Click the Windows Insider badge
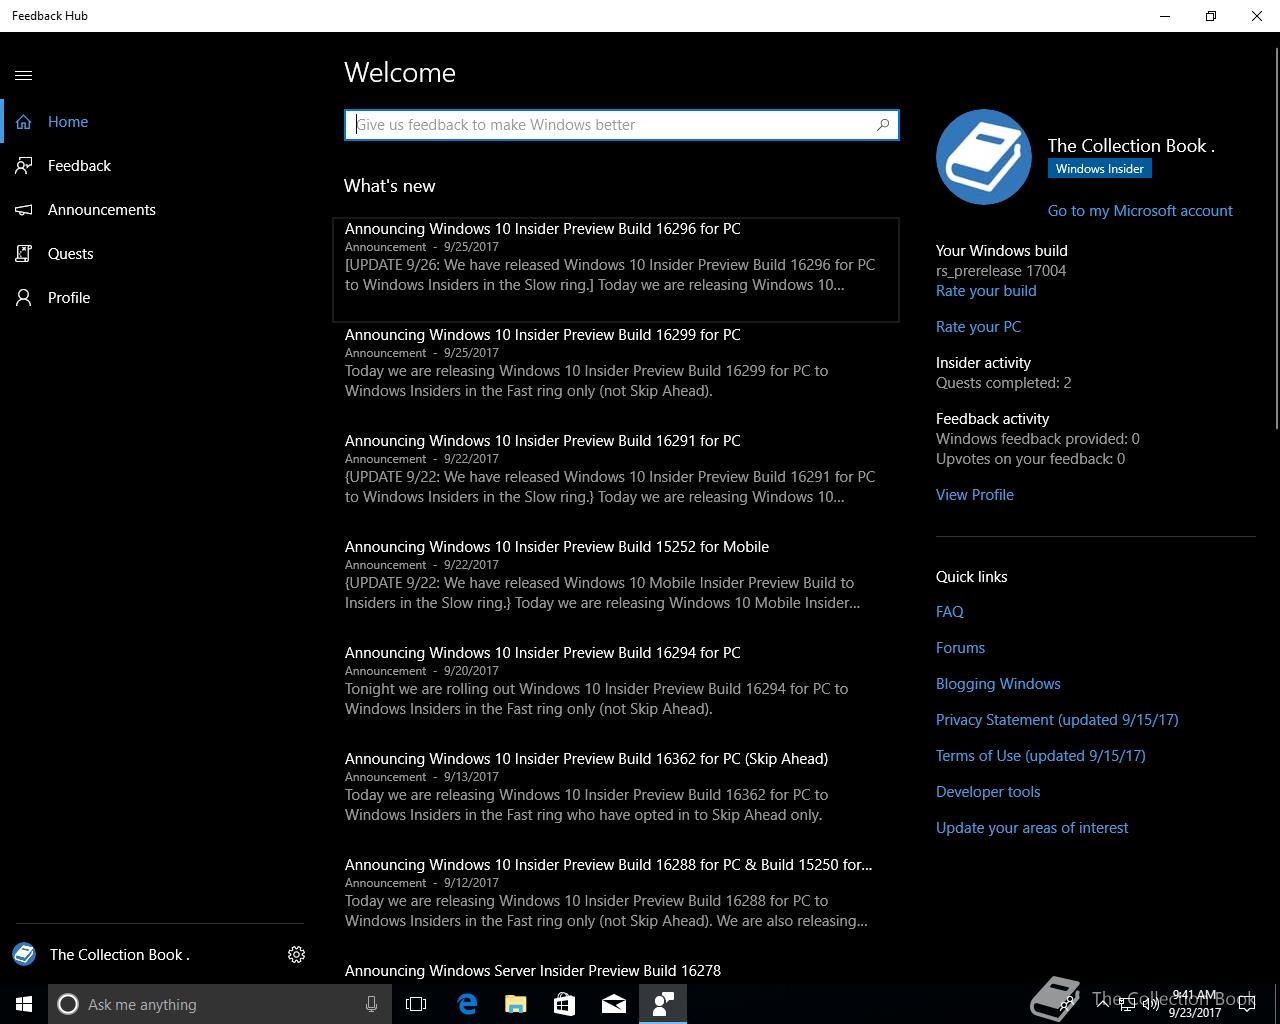The image size is (1280, 1024). click(x=1100, y=169)
